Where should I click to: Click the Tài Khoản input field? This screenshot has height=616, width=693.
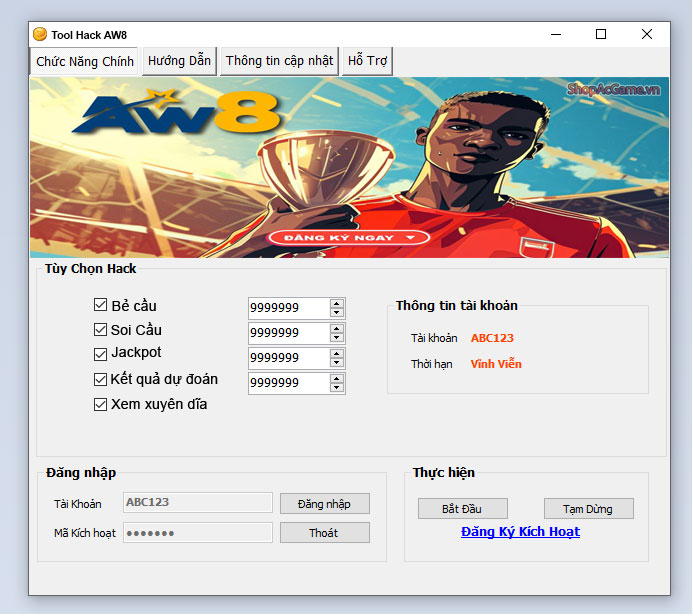198,502
